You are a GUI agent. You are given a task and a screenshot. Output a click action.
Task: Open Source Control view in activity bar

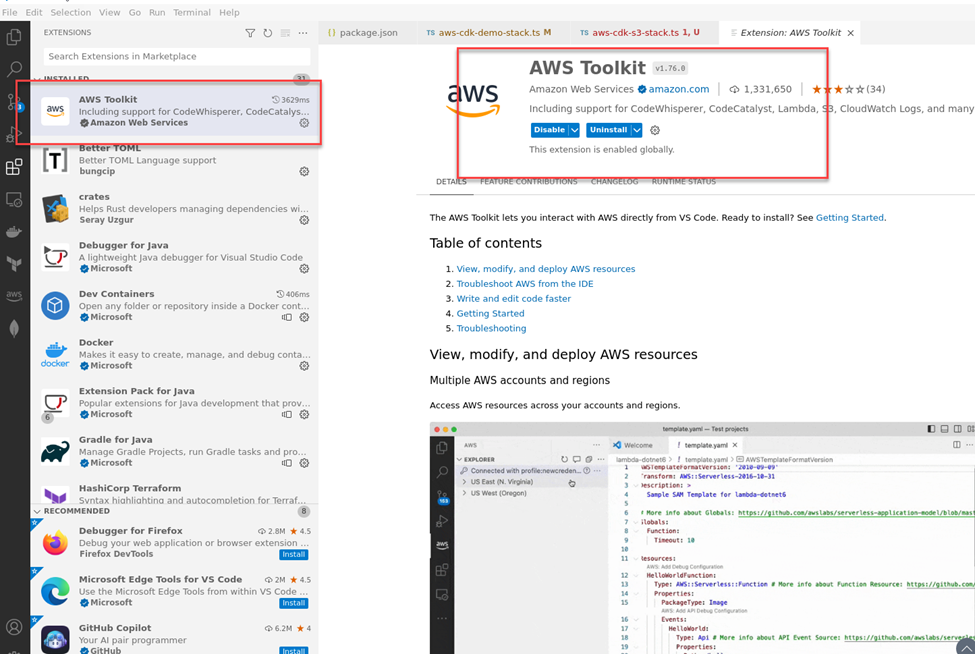(x=14, y=102)
